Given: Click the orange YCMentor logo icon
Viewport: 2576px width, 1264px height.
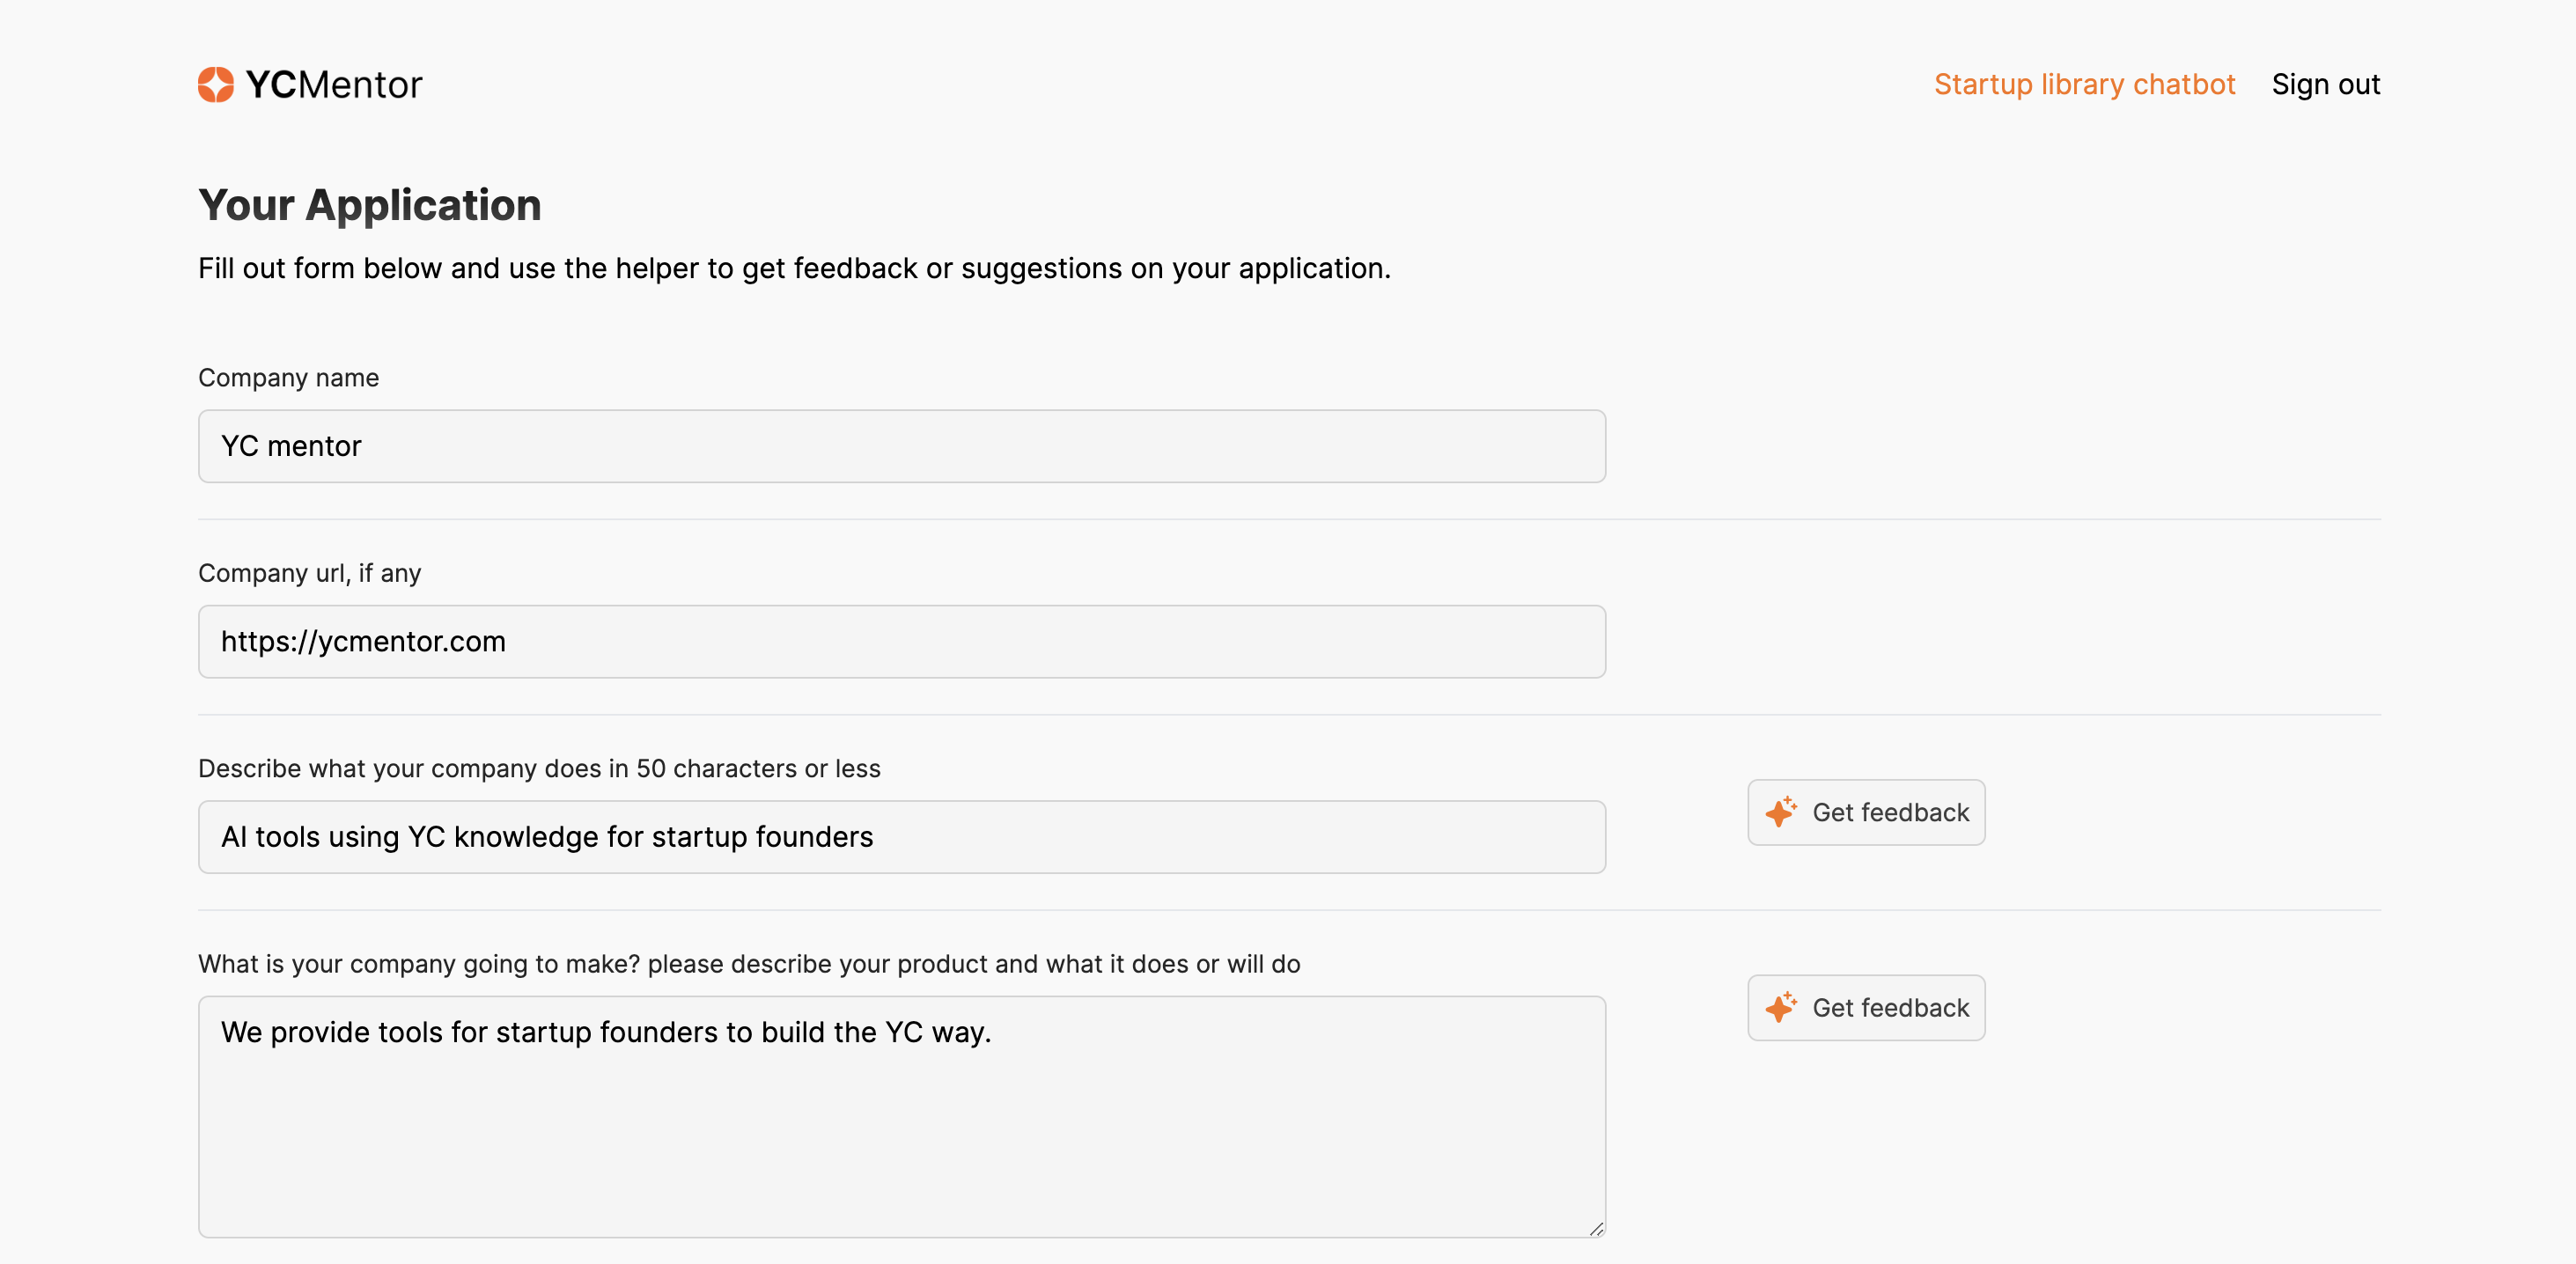Looking at the screenshot, I should pos(215,85).
